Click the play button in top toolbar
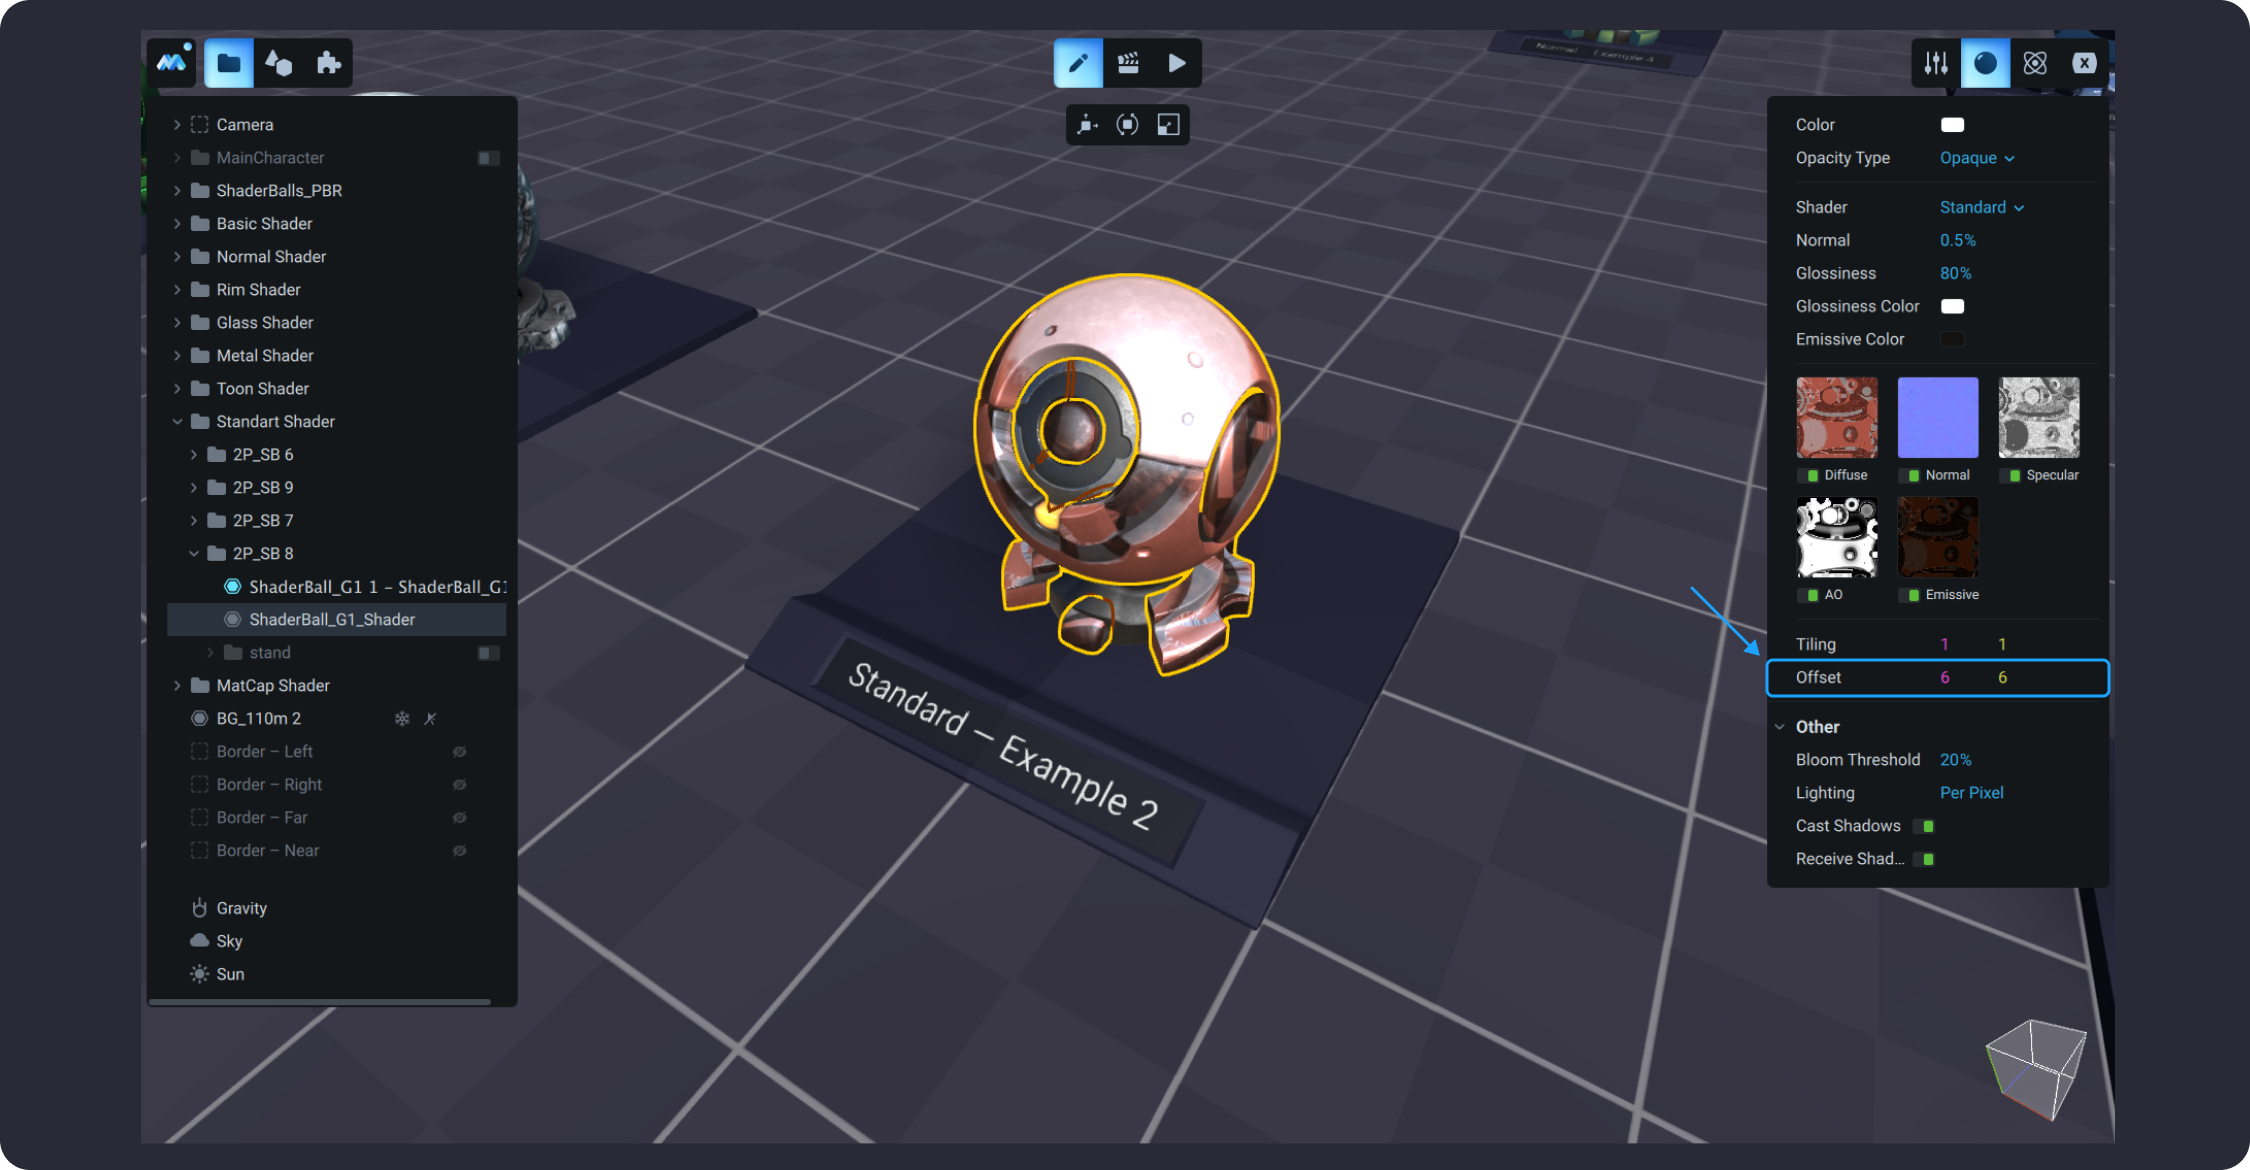Screen dimensions: 2250x1170 click(1177, 63)
